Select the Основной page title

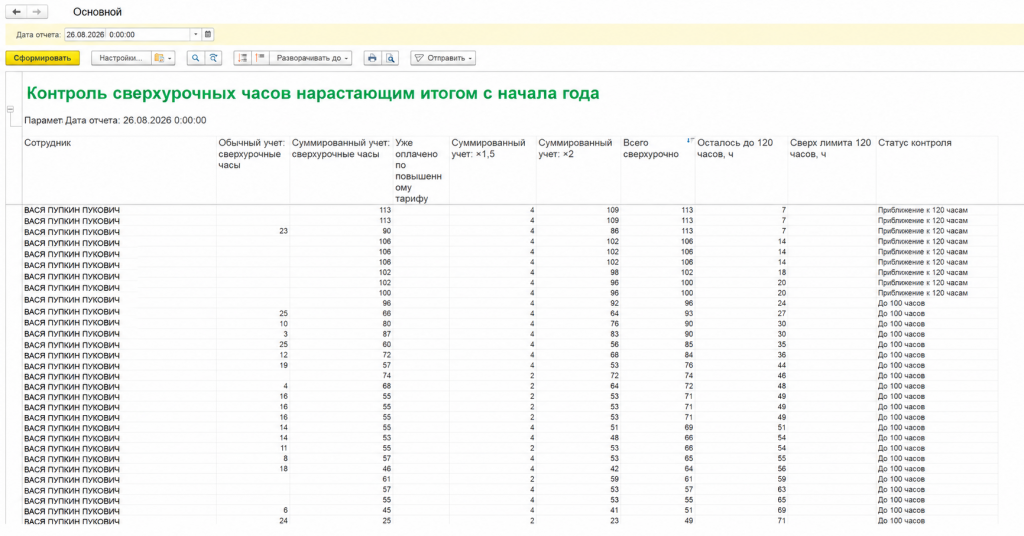coord(97,12)
